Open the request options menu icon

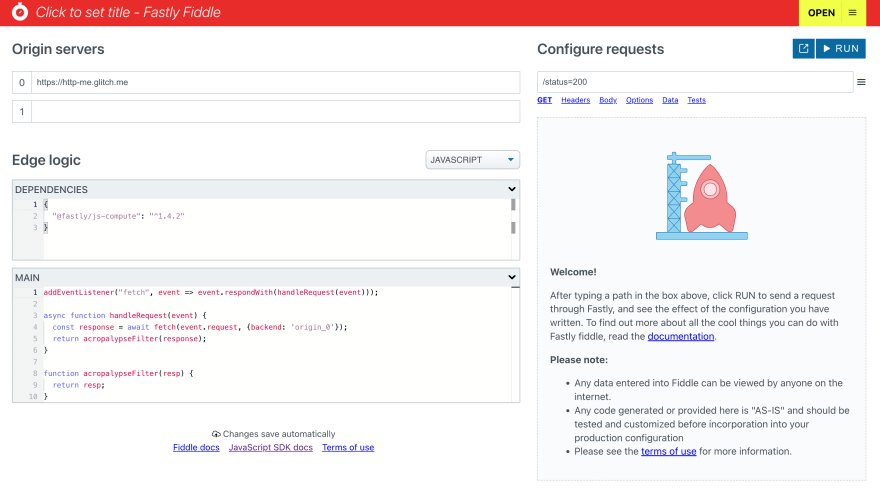(861, 82)
